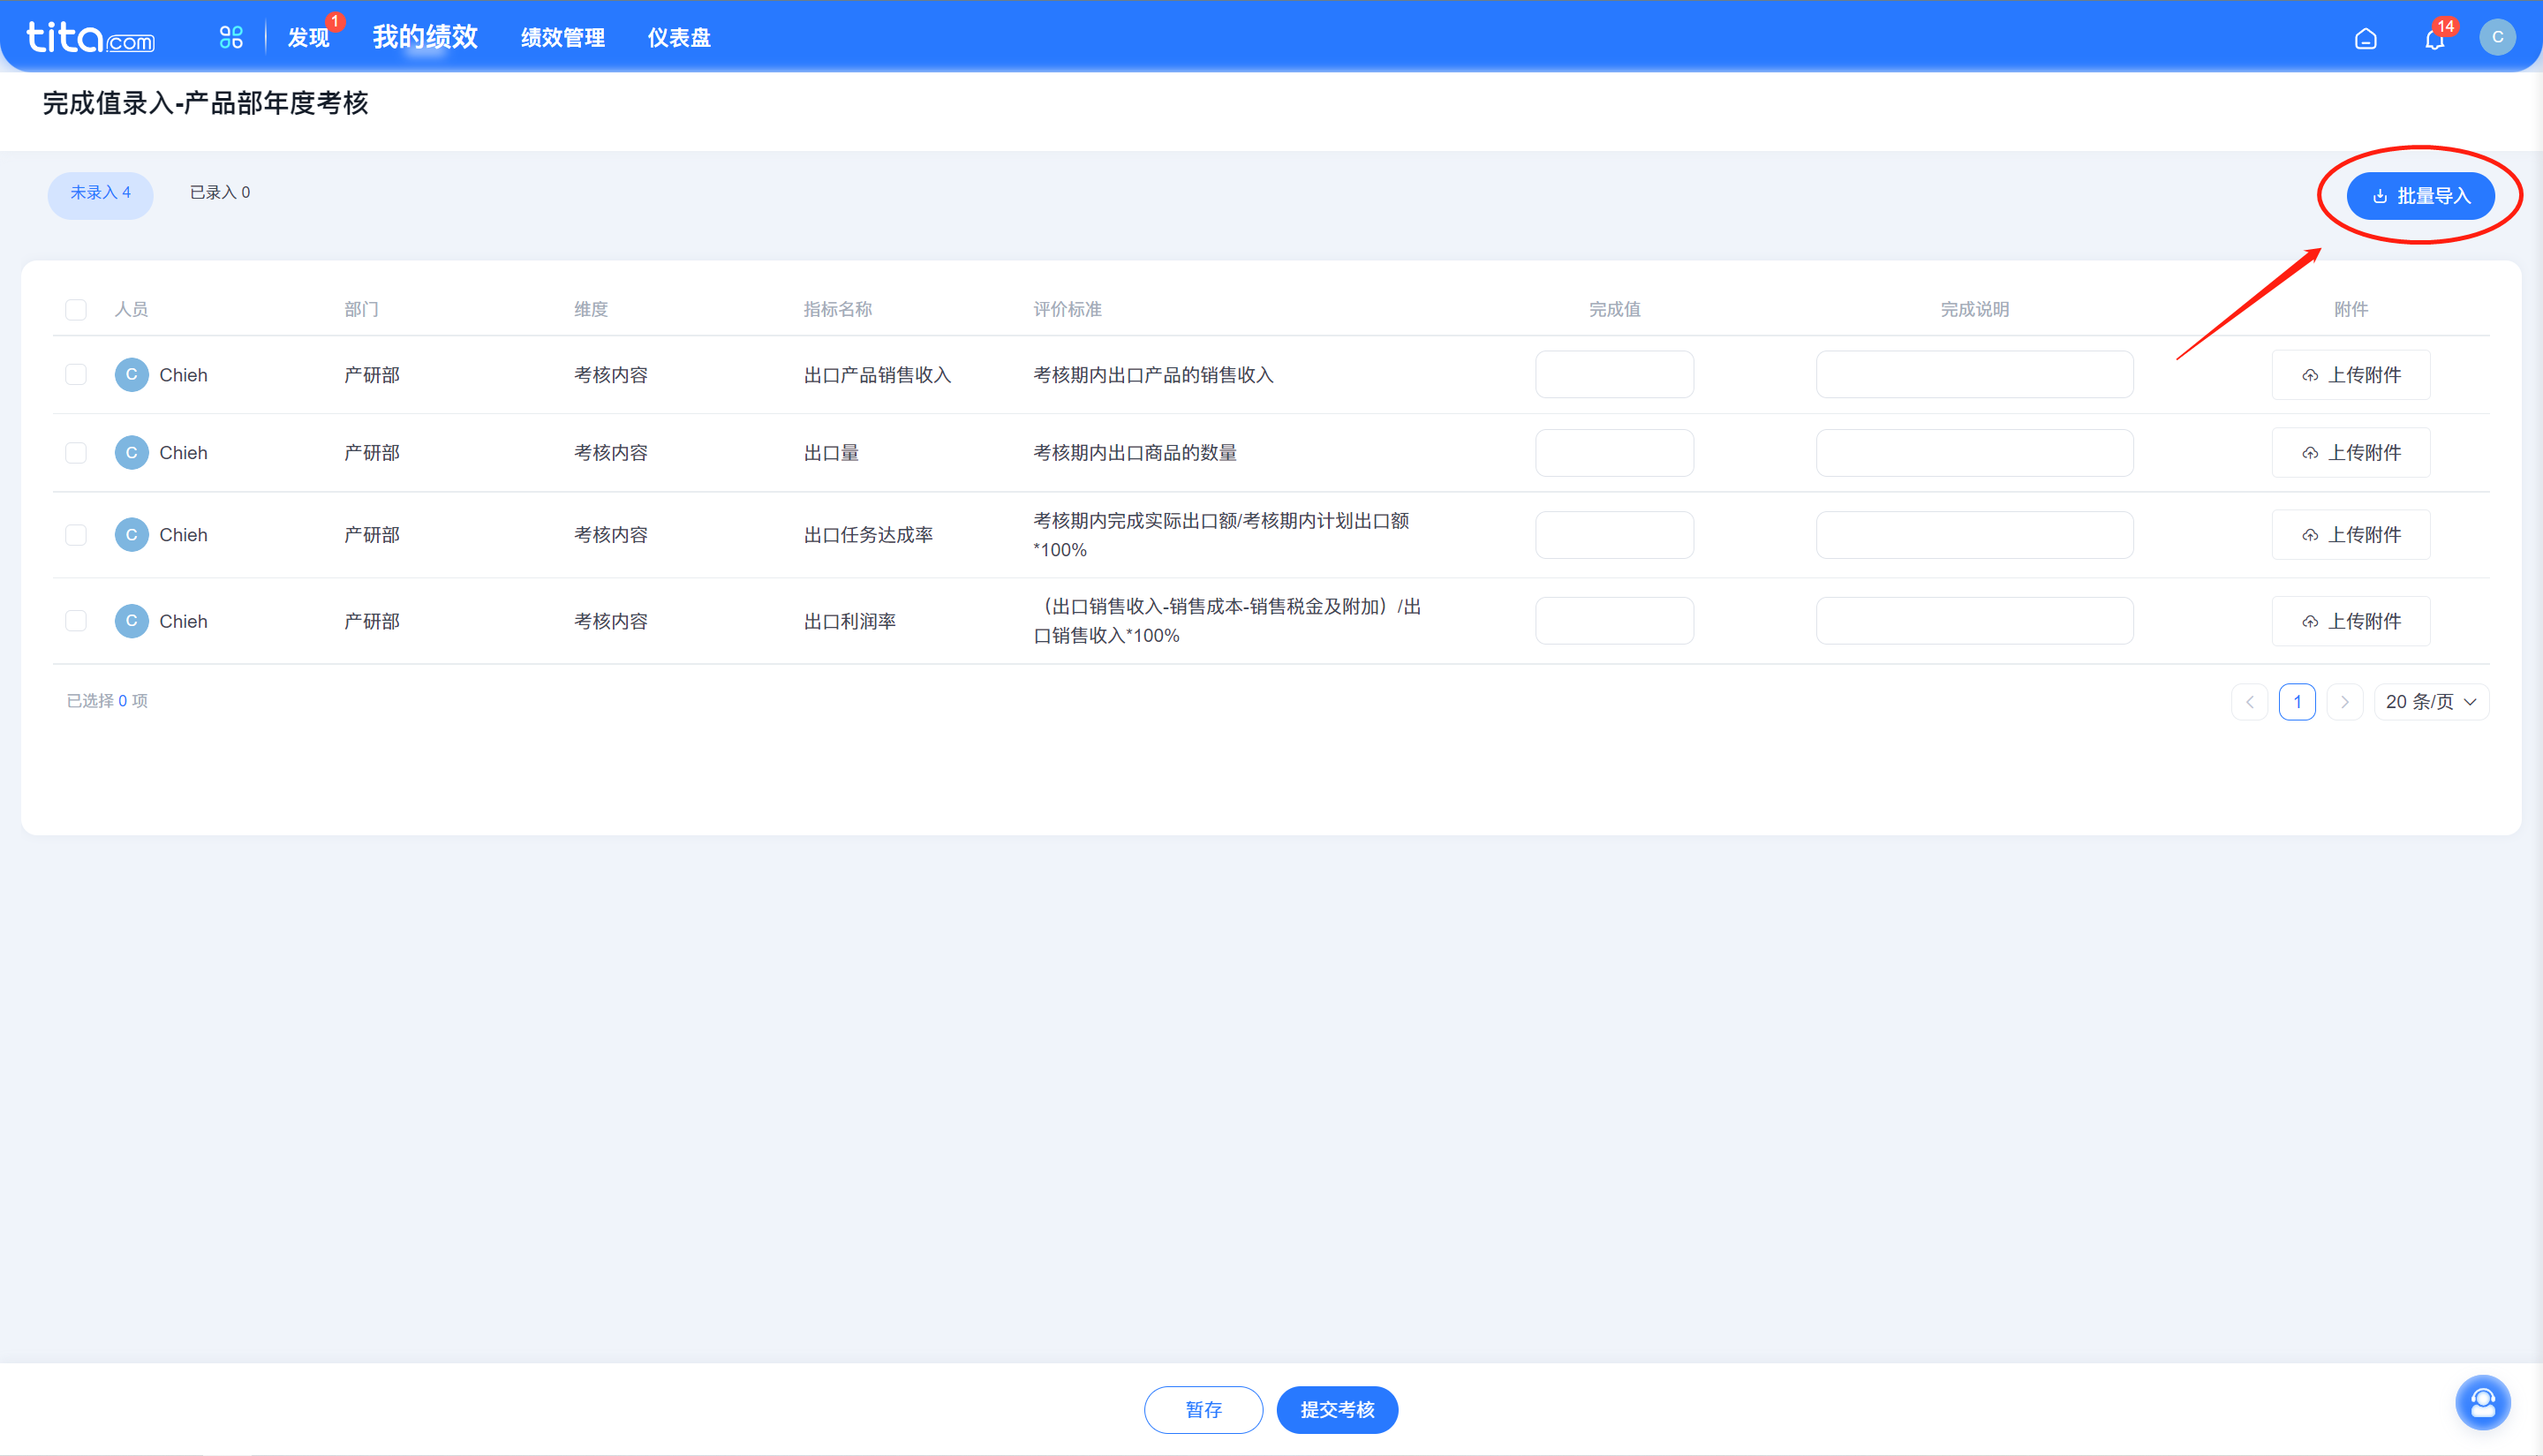Click the 出口任务达成率 indicator name
Viewport: 2543px width, 1456px height.
pos(868,534)
